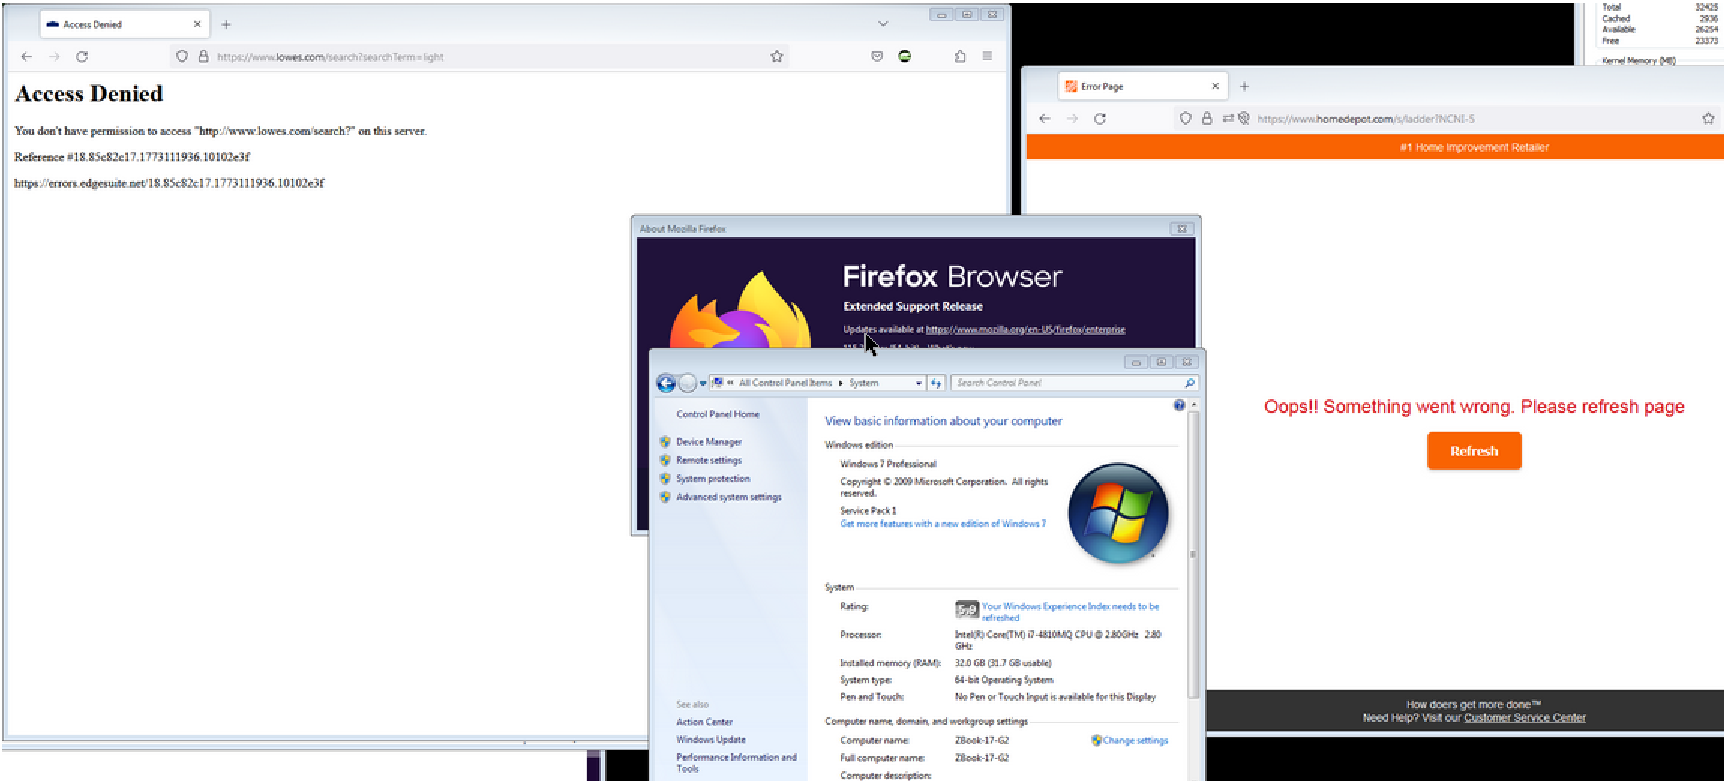Click the Search Control Panel box
The height and width of the screenshot is (781, 1724).
pyautogui.click(x=1074, y=383)
